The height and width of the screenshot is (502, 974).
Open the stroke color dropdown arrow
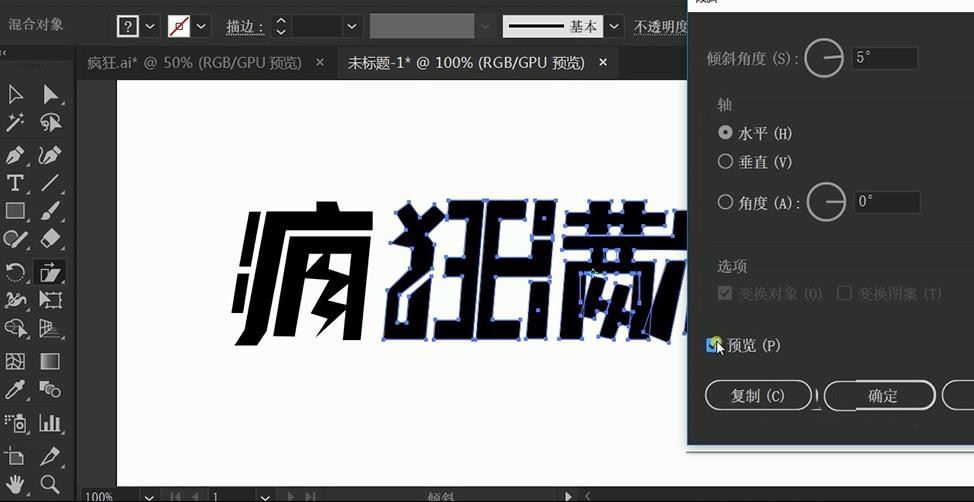(201, 26)
